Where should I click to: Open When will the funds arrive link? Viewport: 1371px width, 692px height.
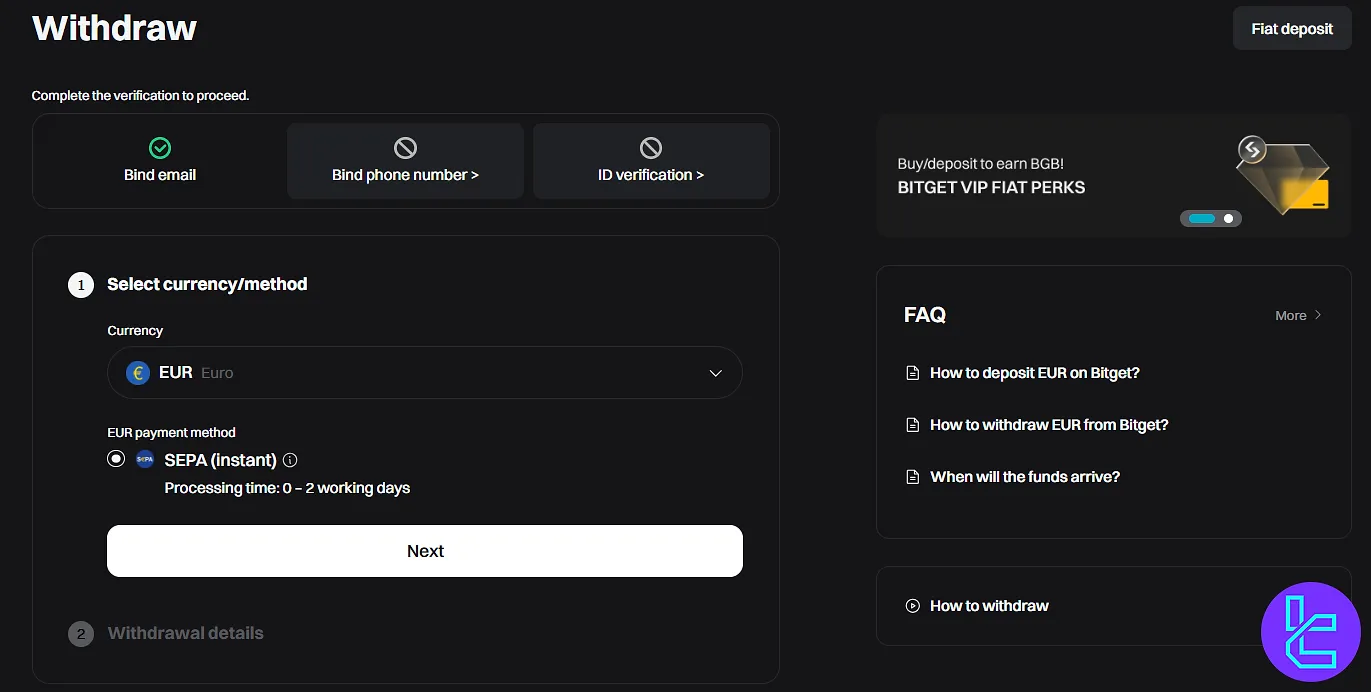tap(1025, 477)
